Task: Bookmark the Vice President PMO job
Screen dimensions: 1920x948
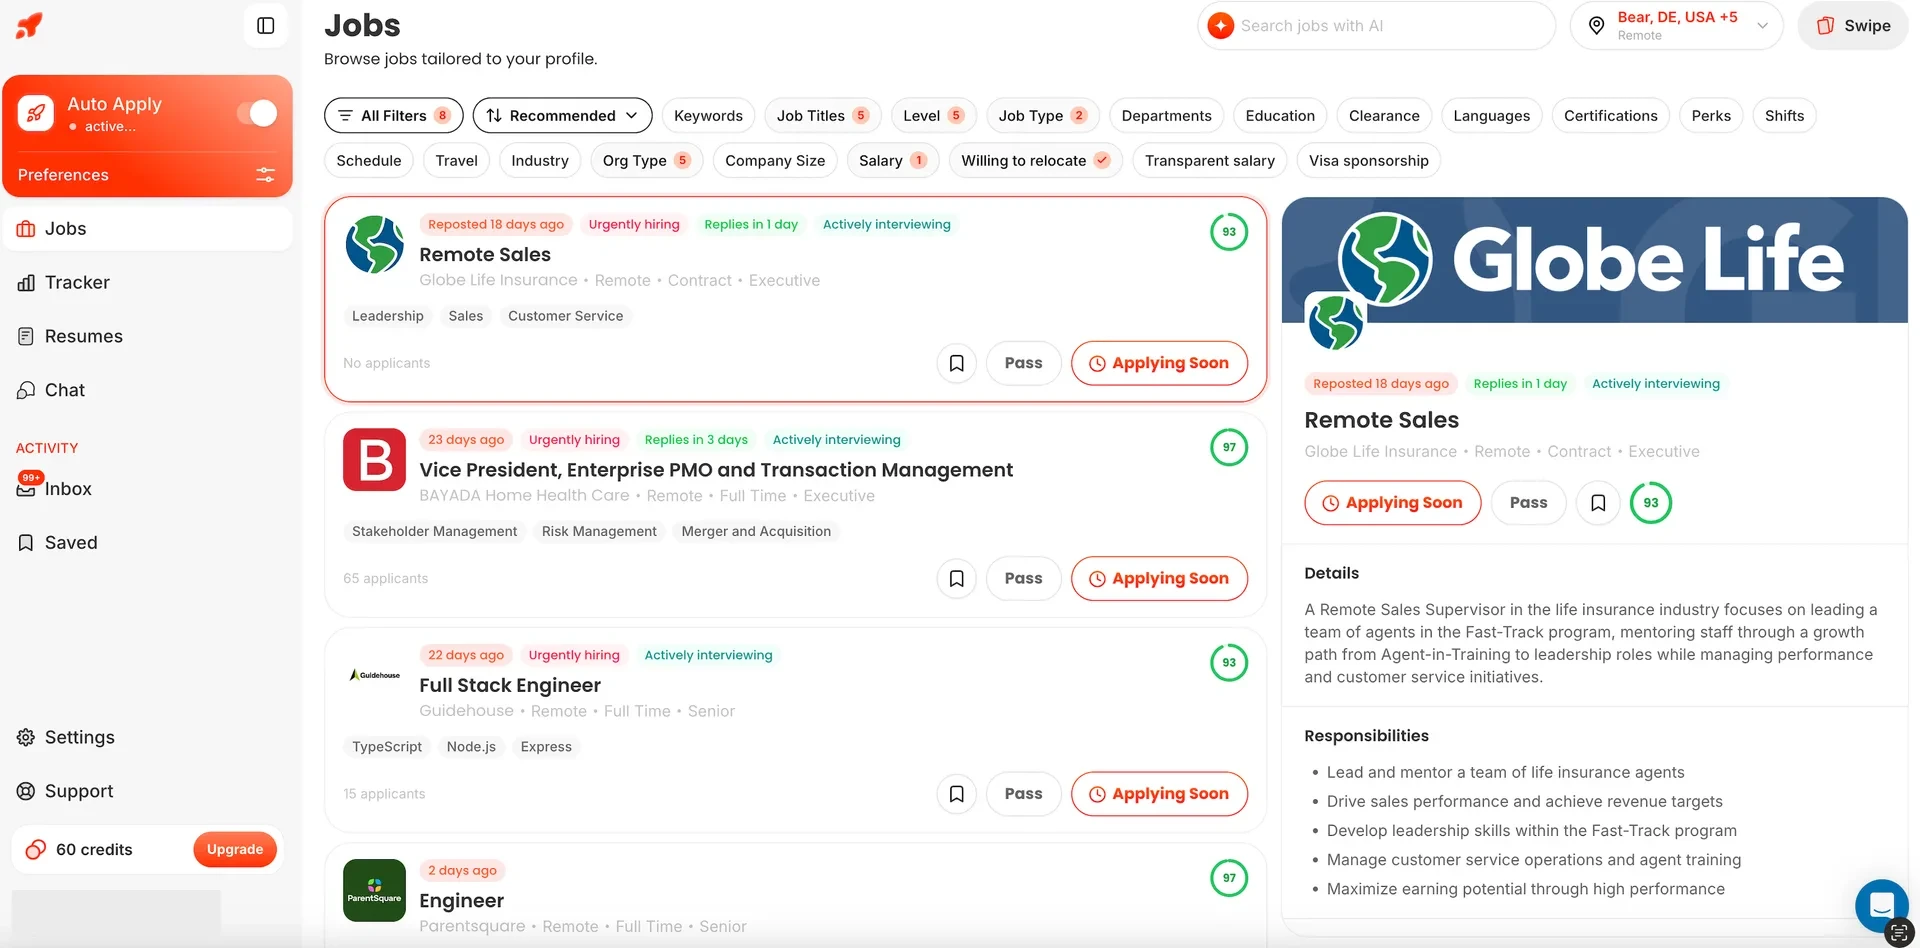Action: click(x=957, y=578)
